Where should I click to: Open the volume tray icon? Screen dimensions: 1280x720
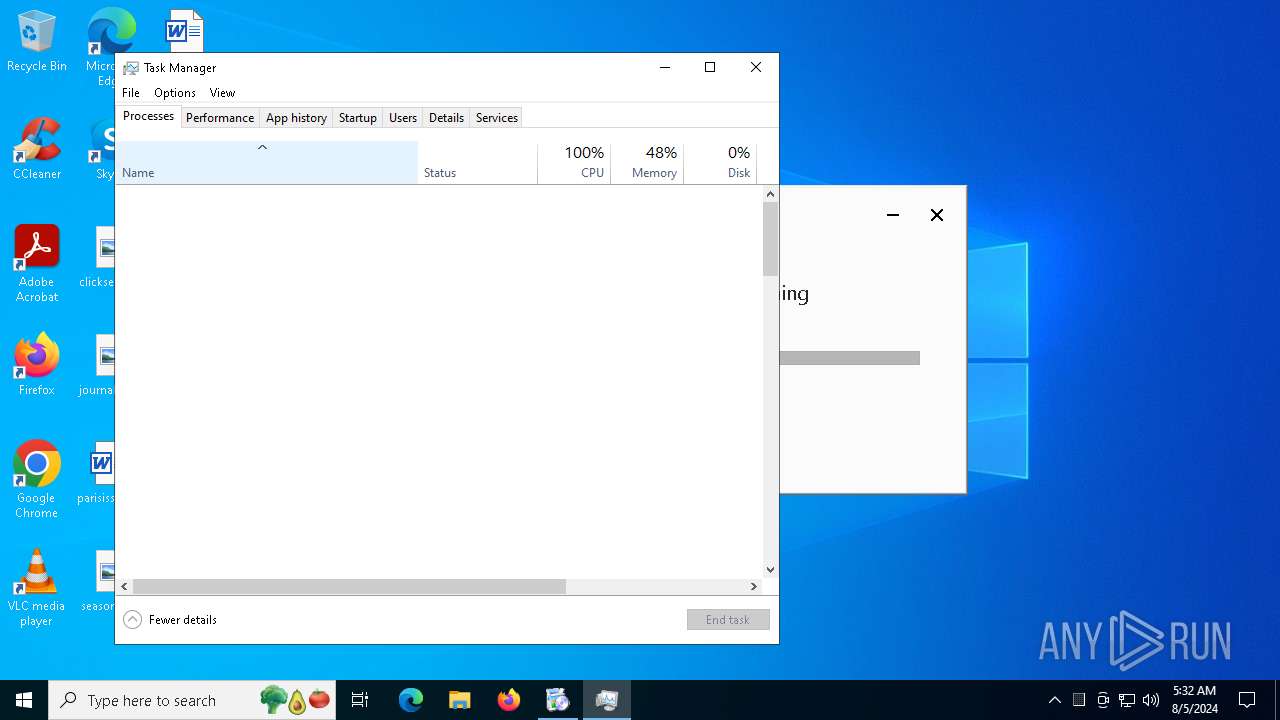pos(1151,700)
